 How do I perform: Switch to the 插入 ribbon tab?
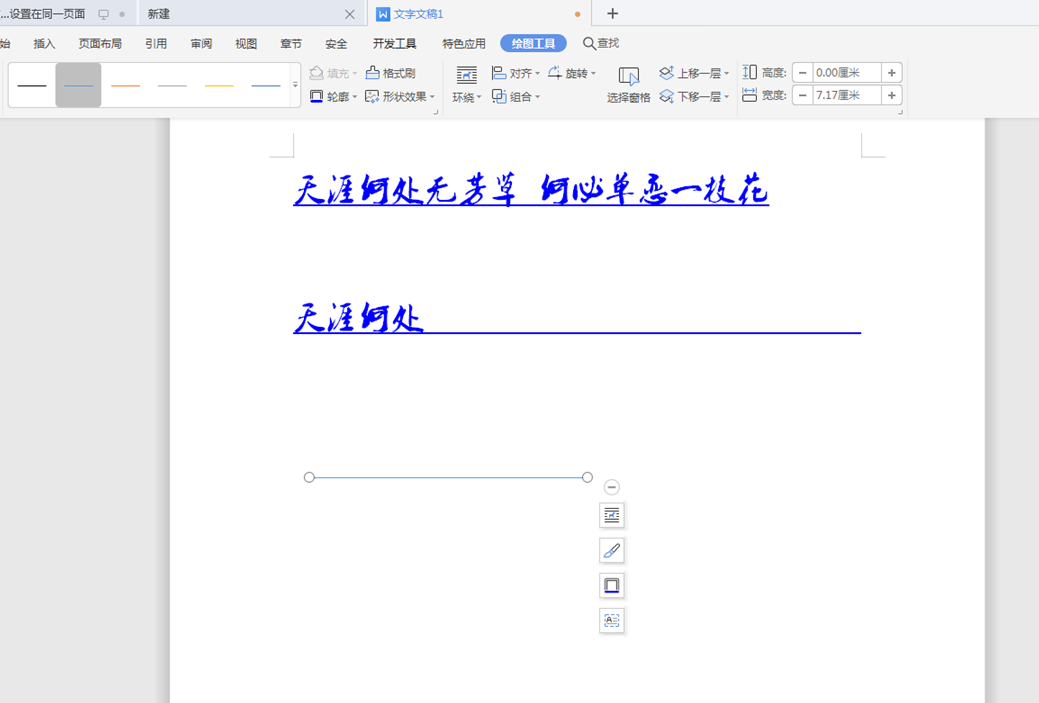tap(44, 43)
